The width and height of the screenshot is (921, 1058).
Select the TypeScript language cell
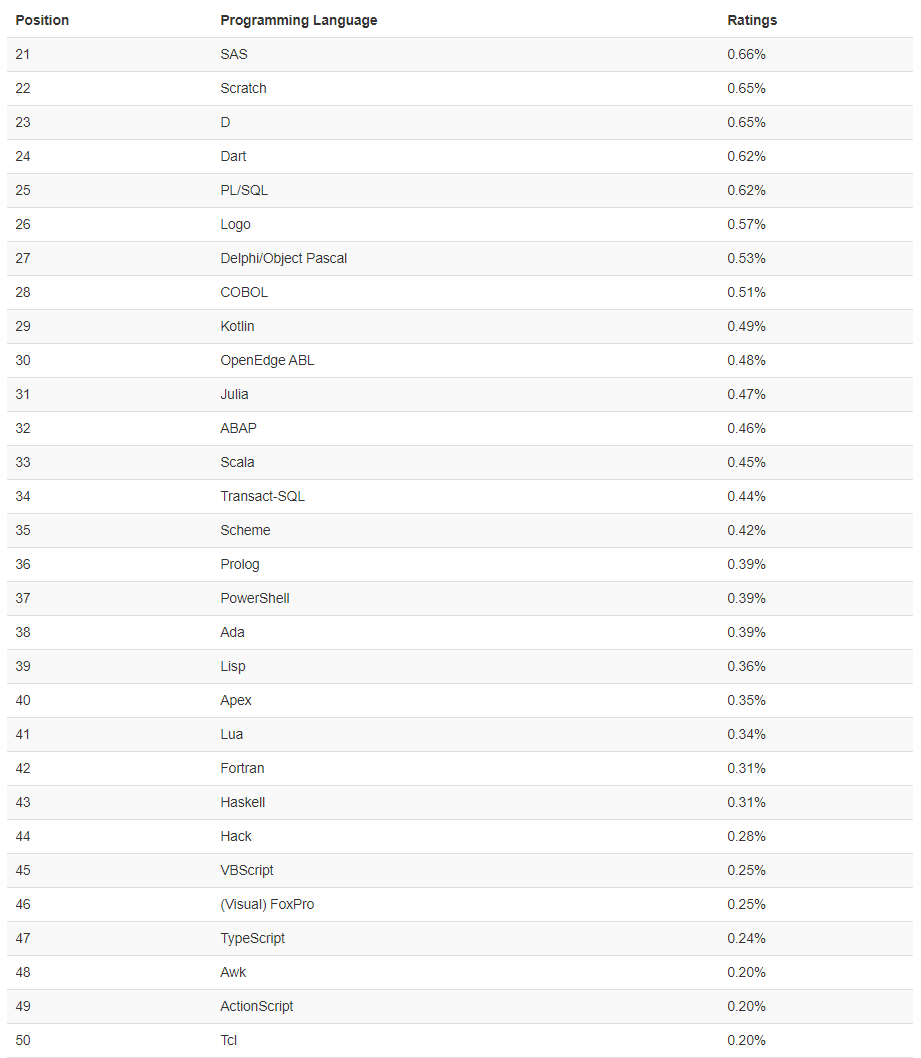[x=252, y=939]
